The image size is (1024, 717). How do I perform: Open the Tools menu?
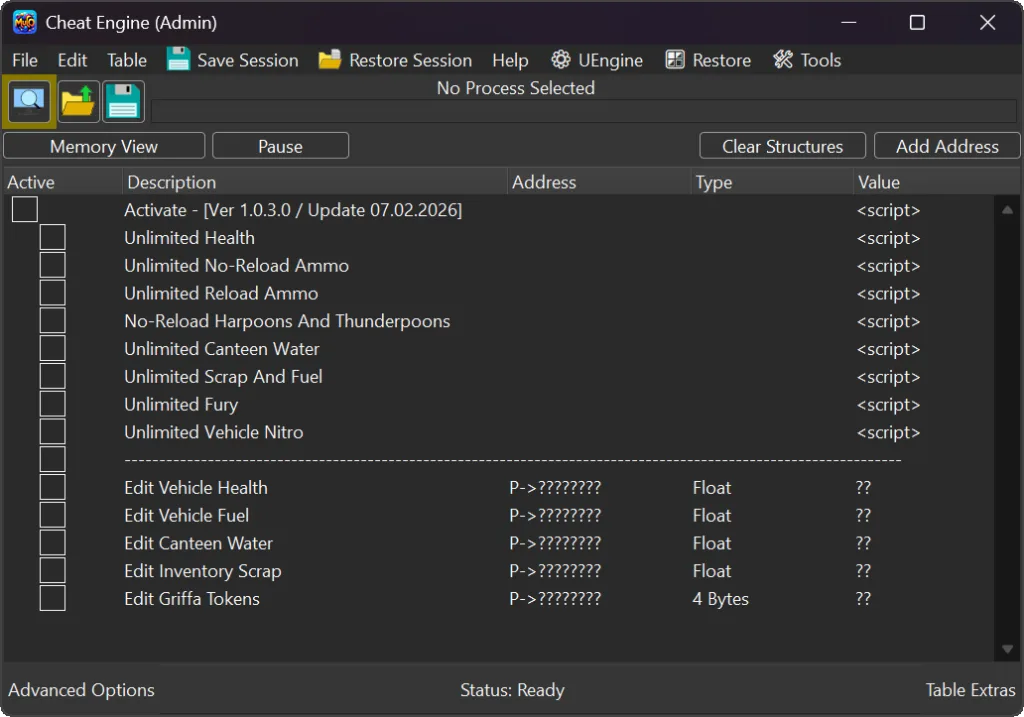820,60
